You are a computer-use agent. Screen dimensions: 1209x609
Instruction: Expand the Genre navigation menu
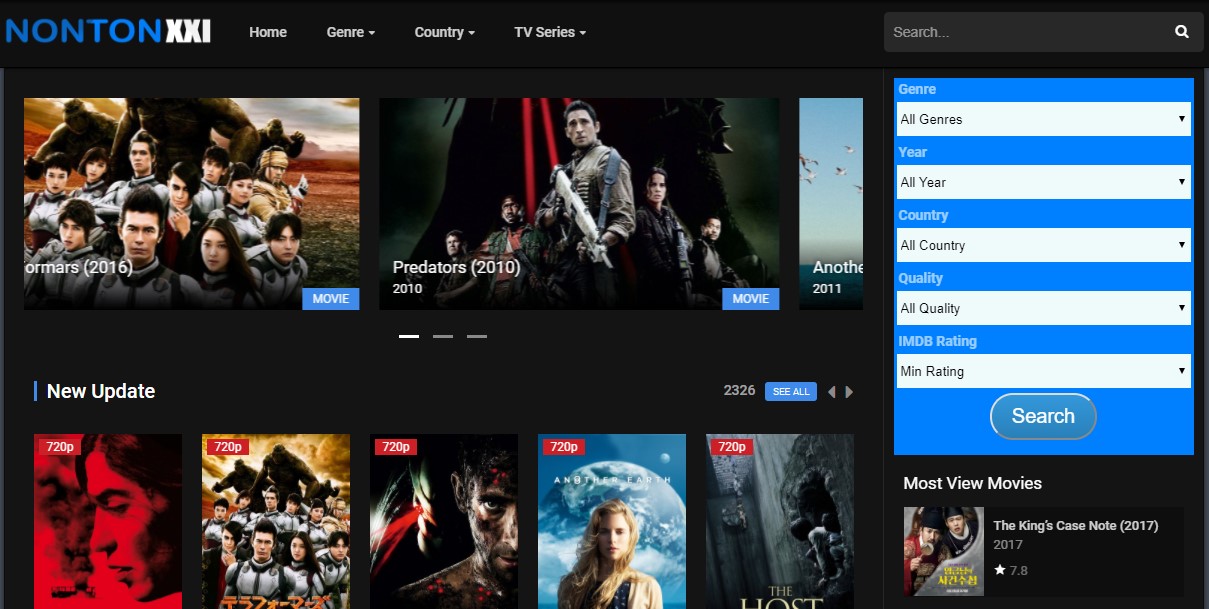(351, 32)
